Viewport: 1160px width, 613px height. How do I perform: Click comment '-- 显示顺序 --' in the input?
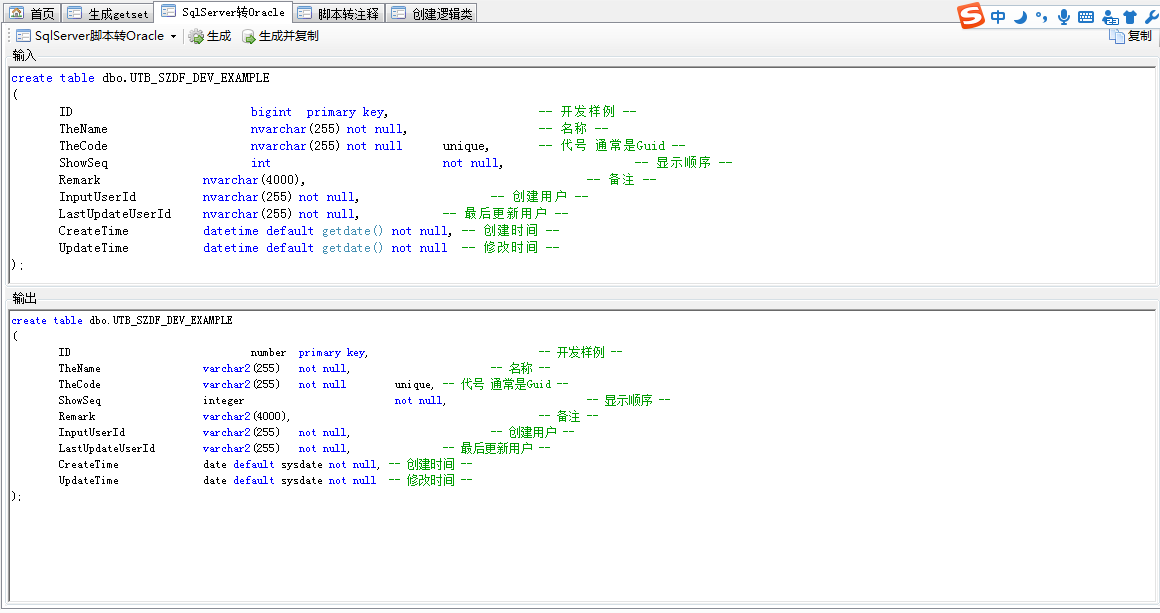683,163
